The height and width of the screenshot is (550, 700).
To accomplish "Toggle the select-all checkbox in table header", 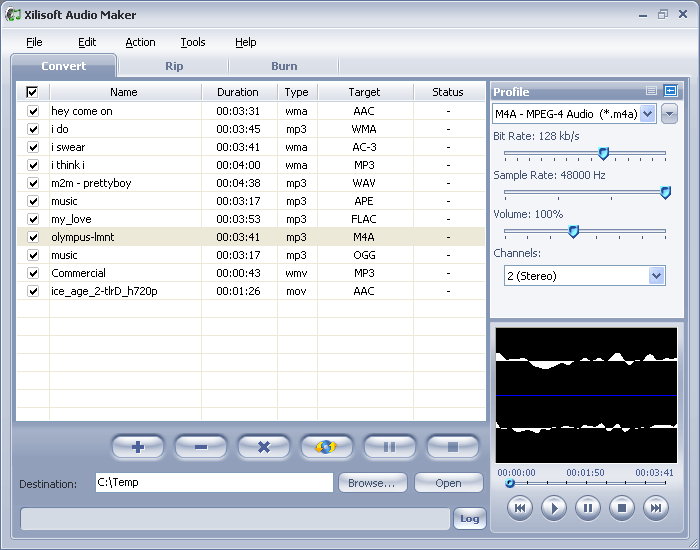I will (x=32, y=92).
